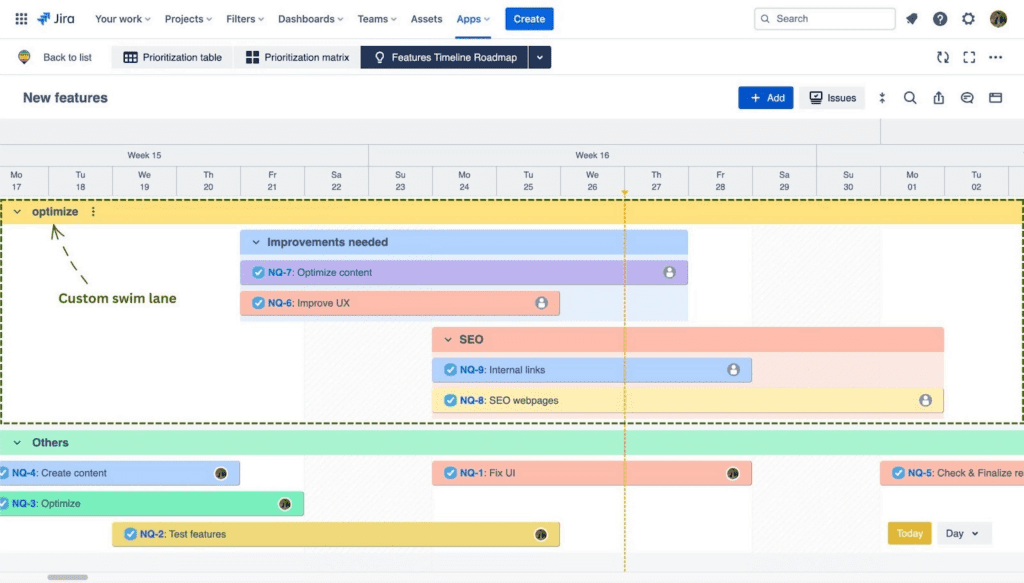This screenshot has width=1024, height=583.
Task: Click the magnifier search icon in the roadmap toolbar
Action: point(910,98)
